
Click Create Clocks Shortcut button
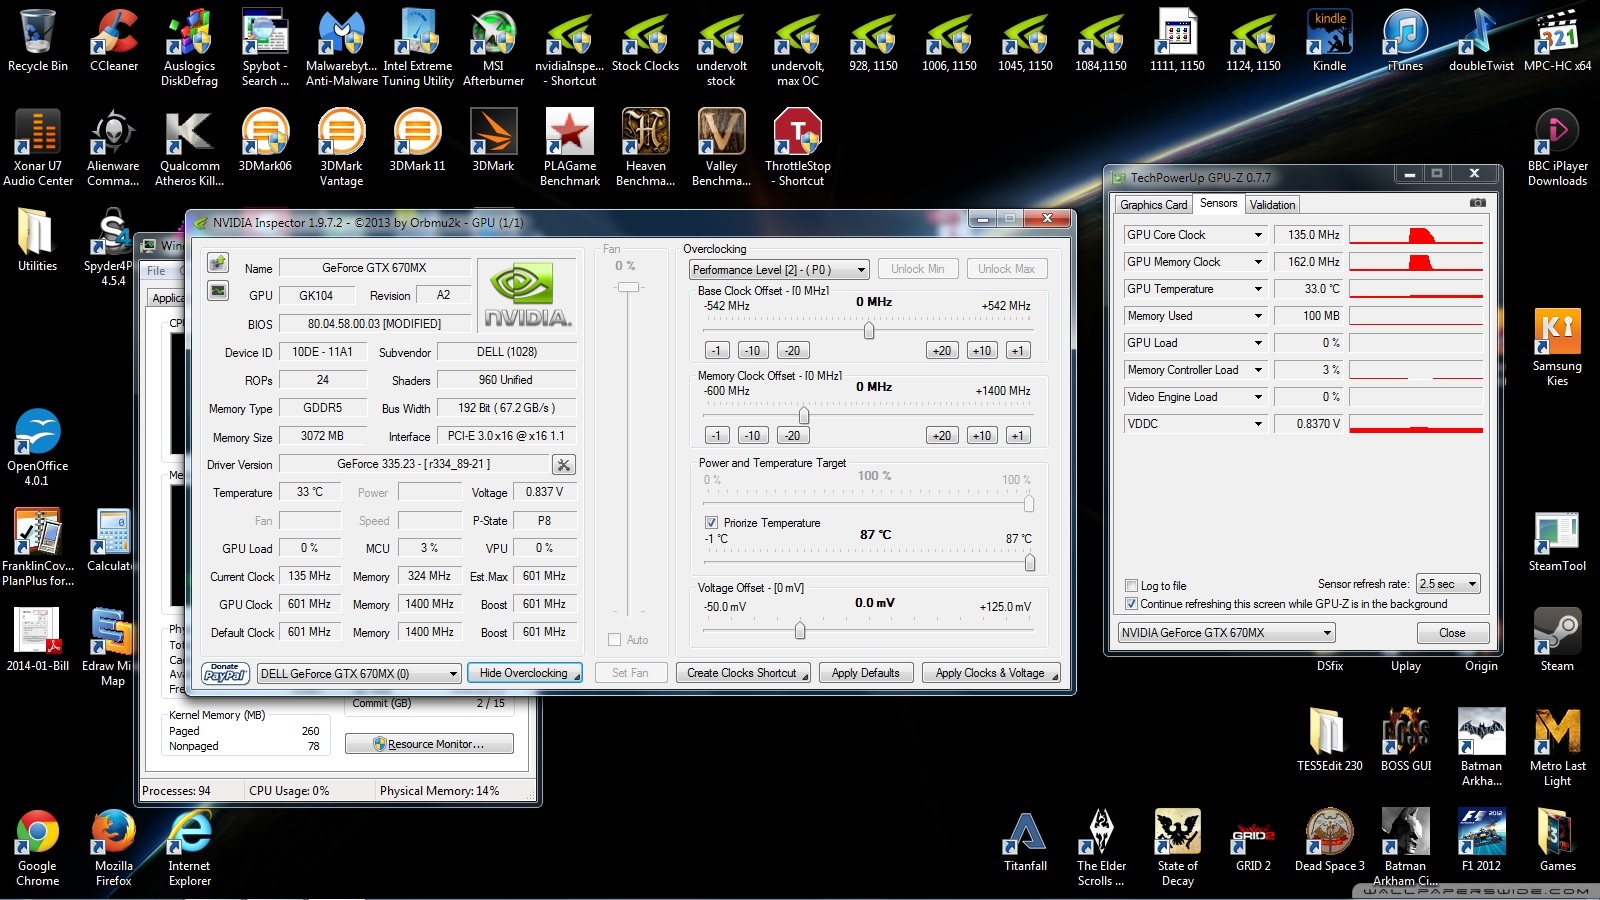743,673
